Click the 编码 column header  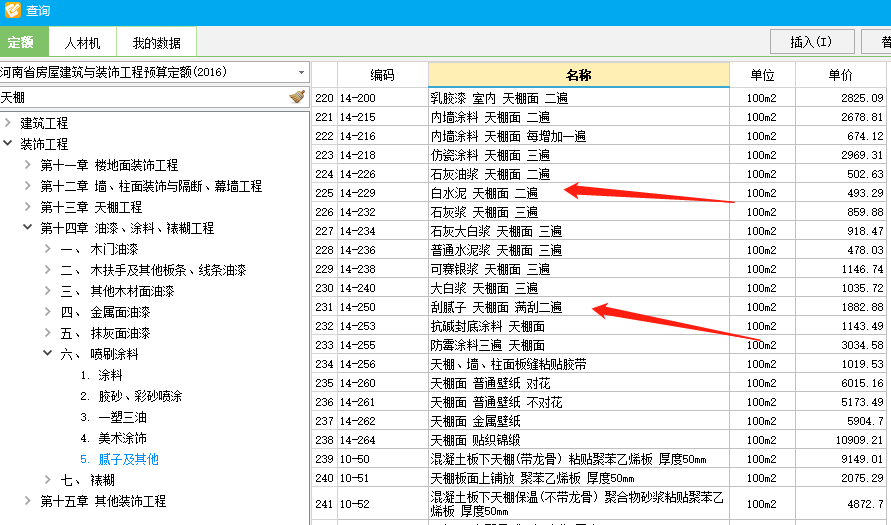coord(382,74)
